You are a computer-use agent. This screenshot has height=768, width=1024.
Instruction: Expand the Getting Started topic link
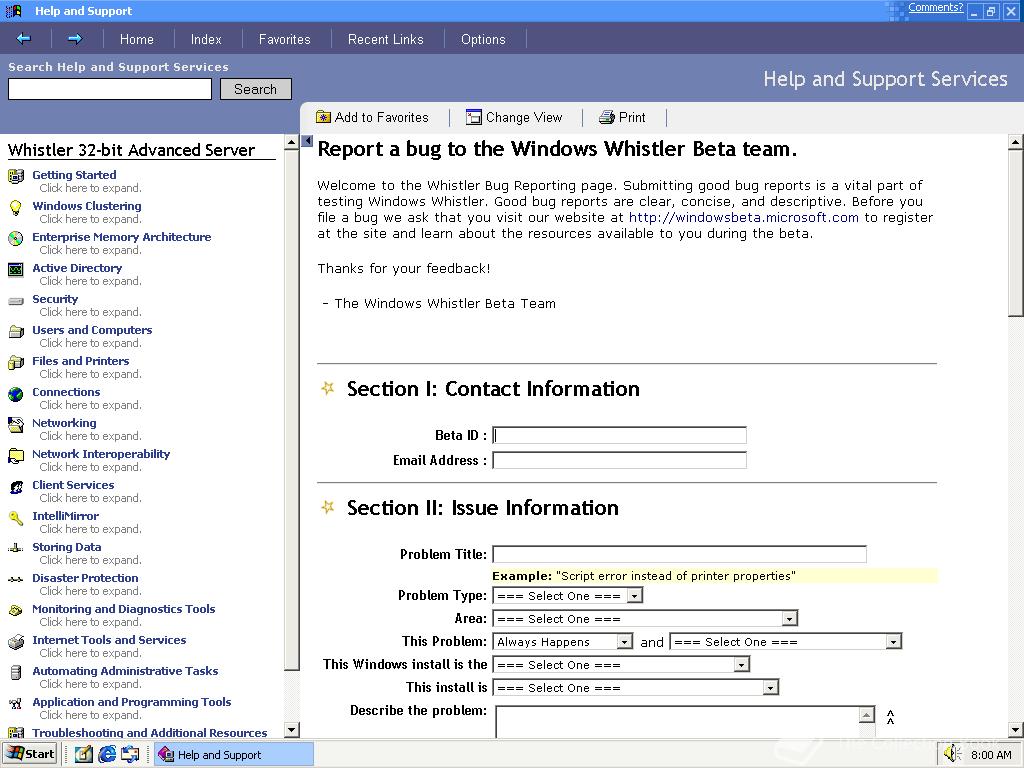[x=74, y=175]
